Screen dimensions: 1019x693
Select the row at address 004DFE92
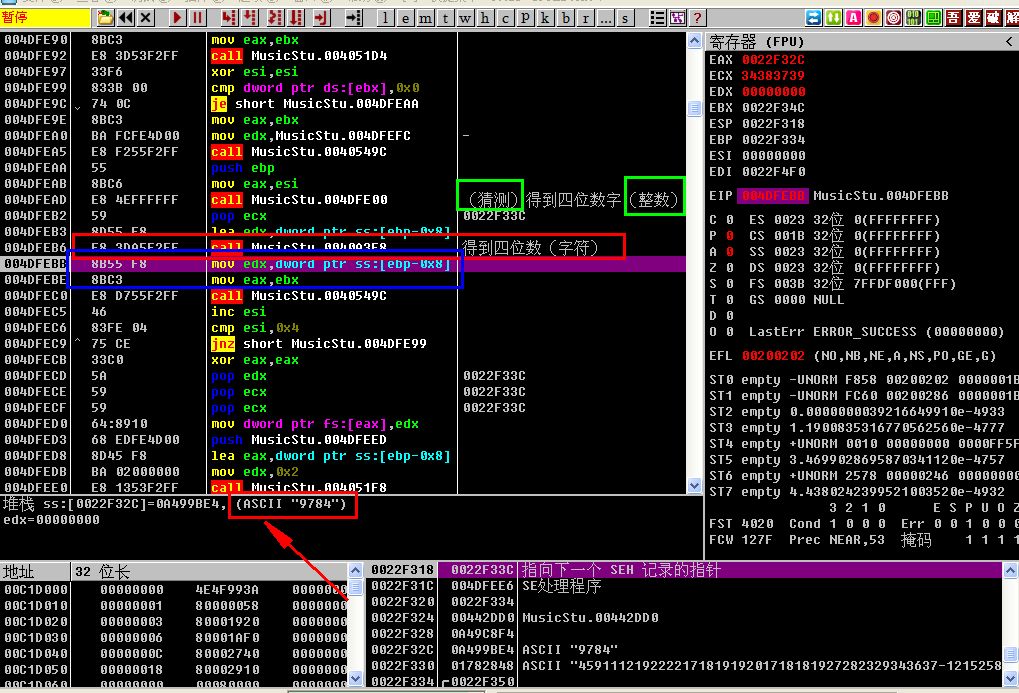coord(343,56)
